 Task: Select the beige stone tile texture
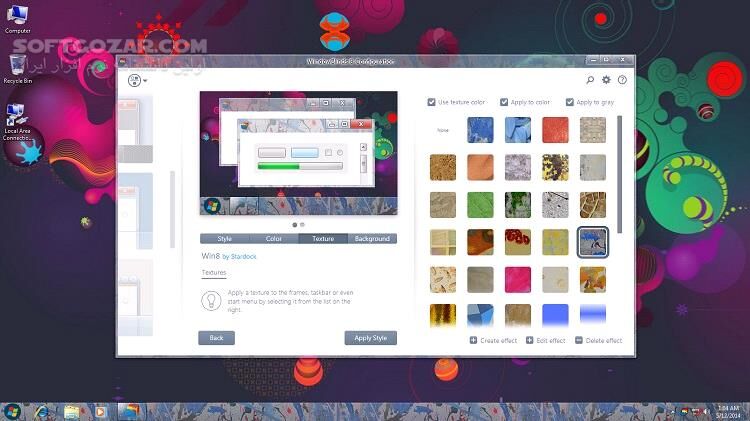[x=593, y=130]
